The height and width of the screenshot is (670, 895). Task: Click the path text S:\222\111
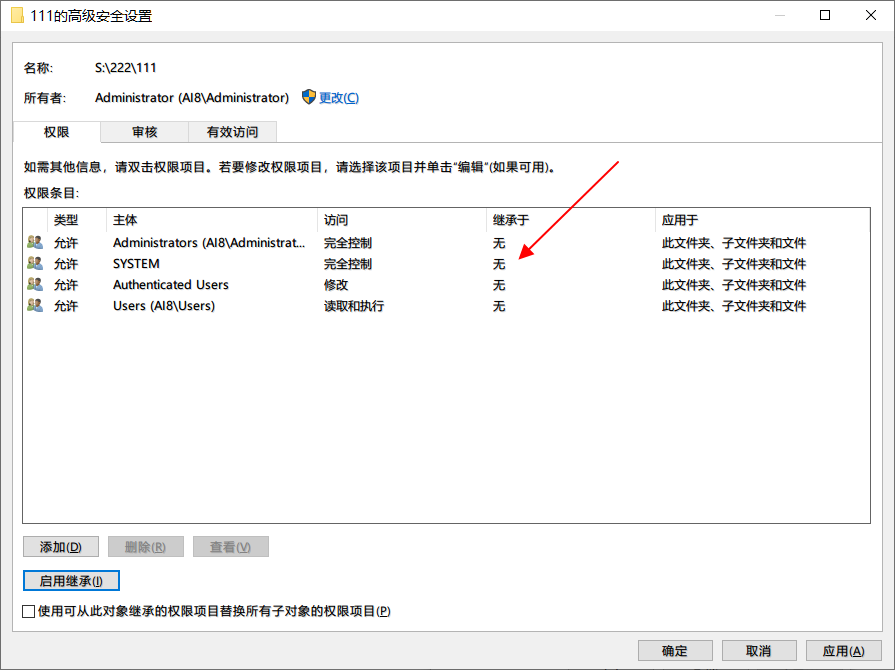click(x=126, y=67)
